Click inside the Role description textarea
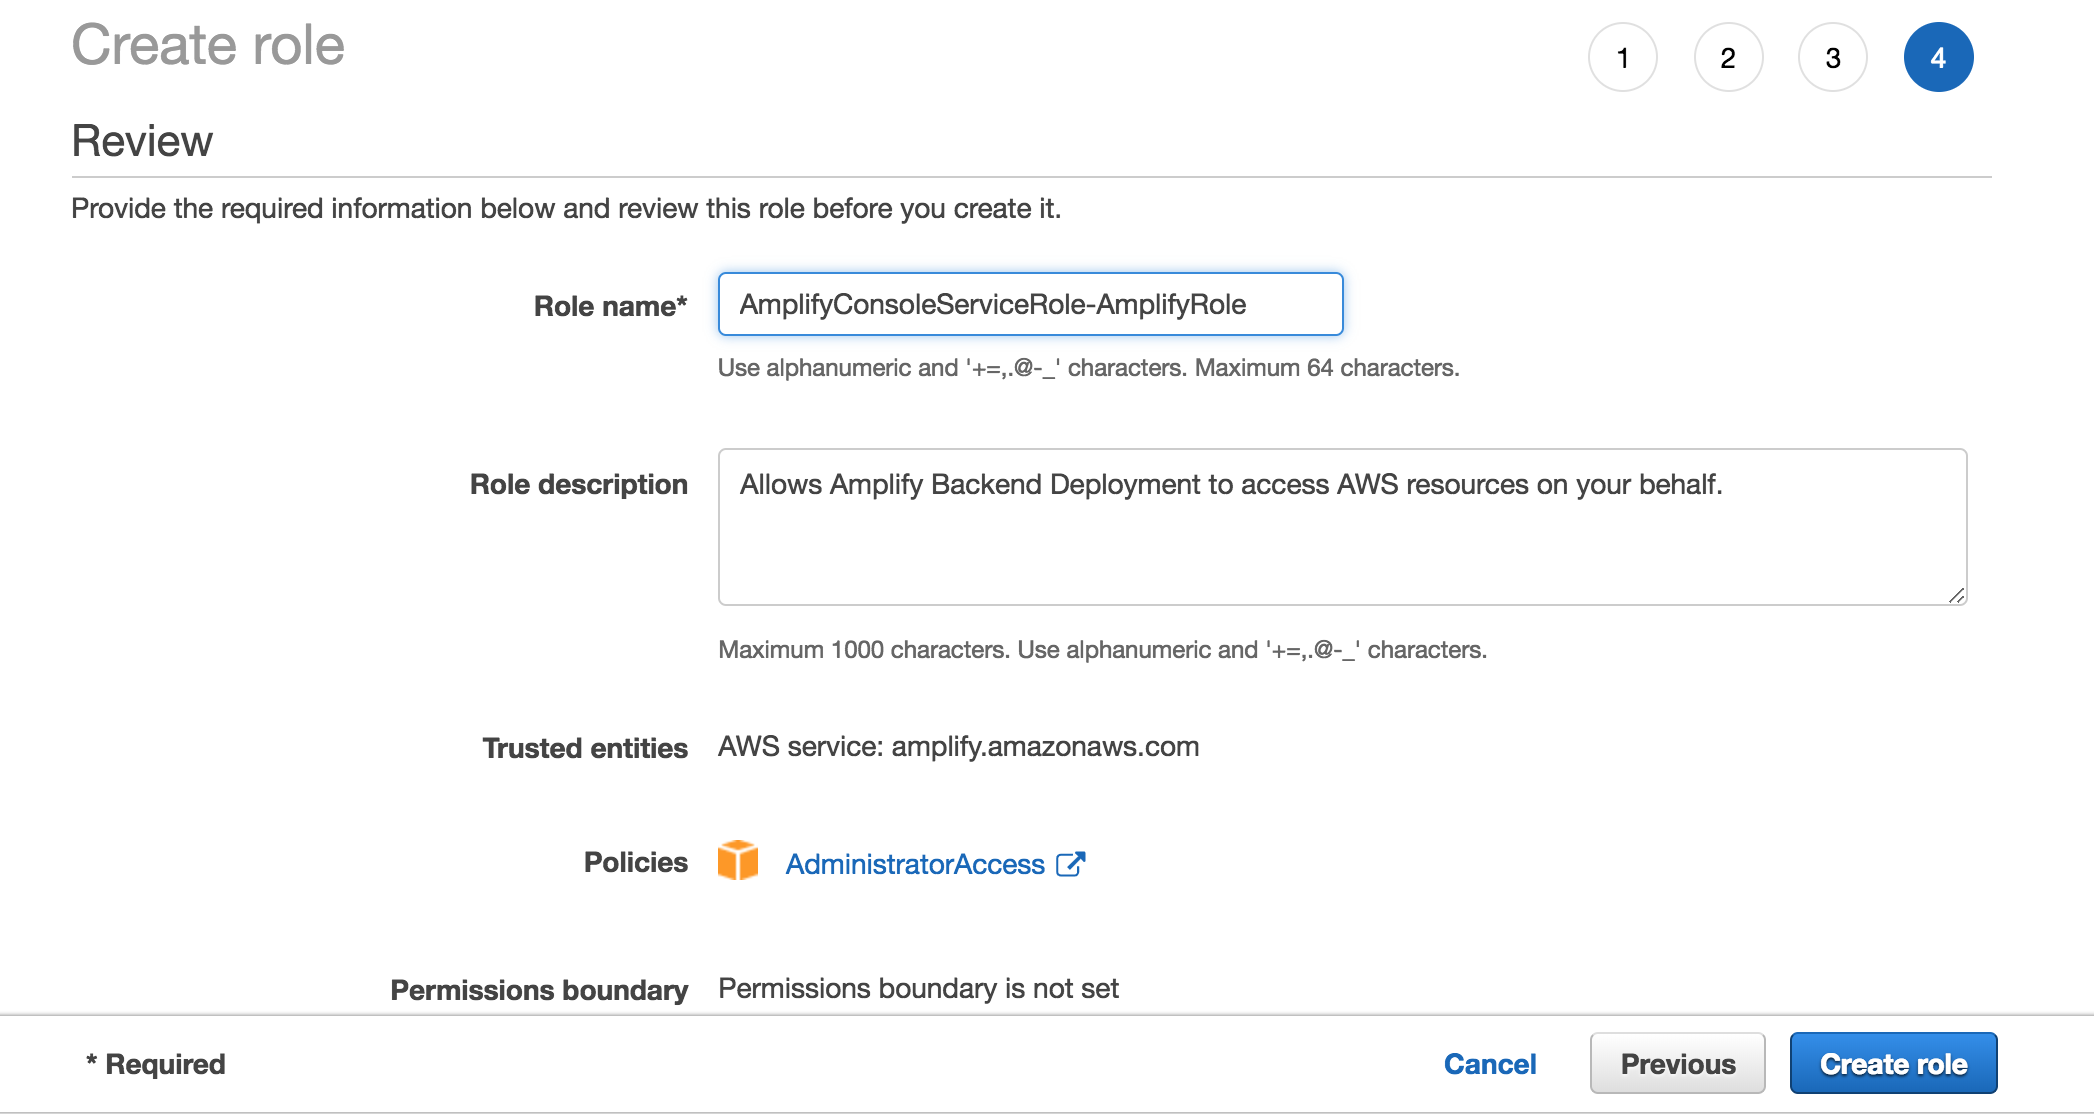This screenshot has height=1114, width=2094. (x=1342, y=527)
